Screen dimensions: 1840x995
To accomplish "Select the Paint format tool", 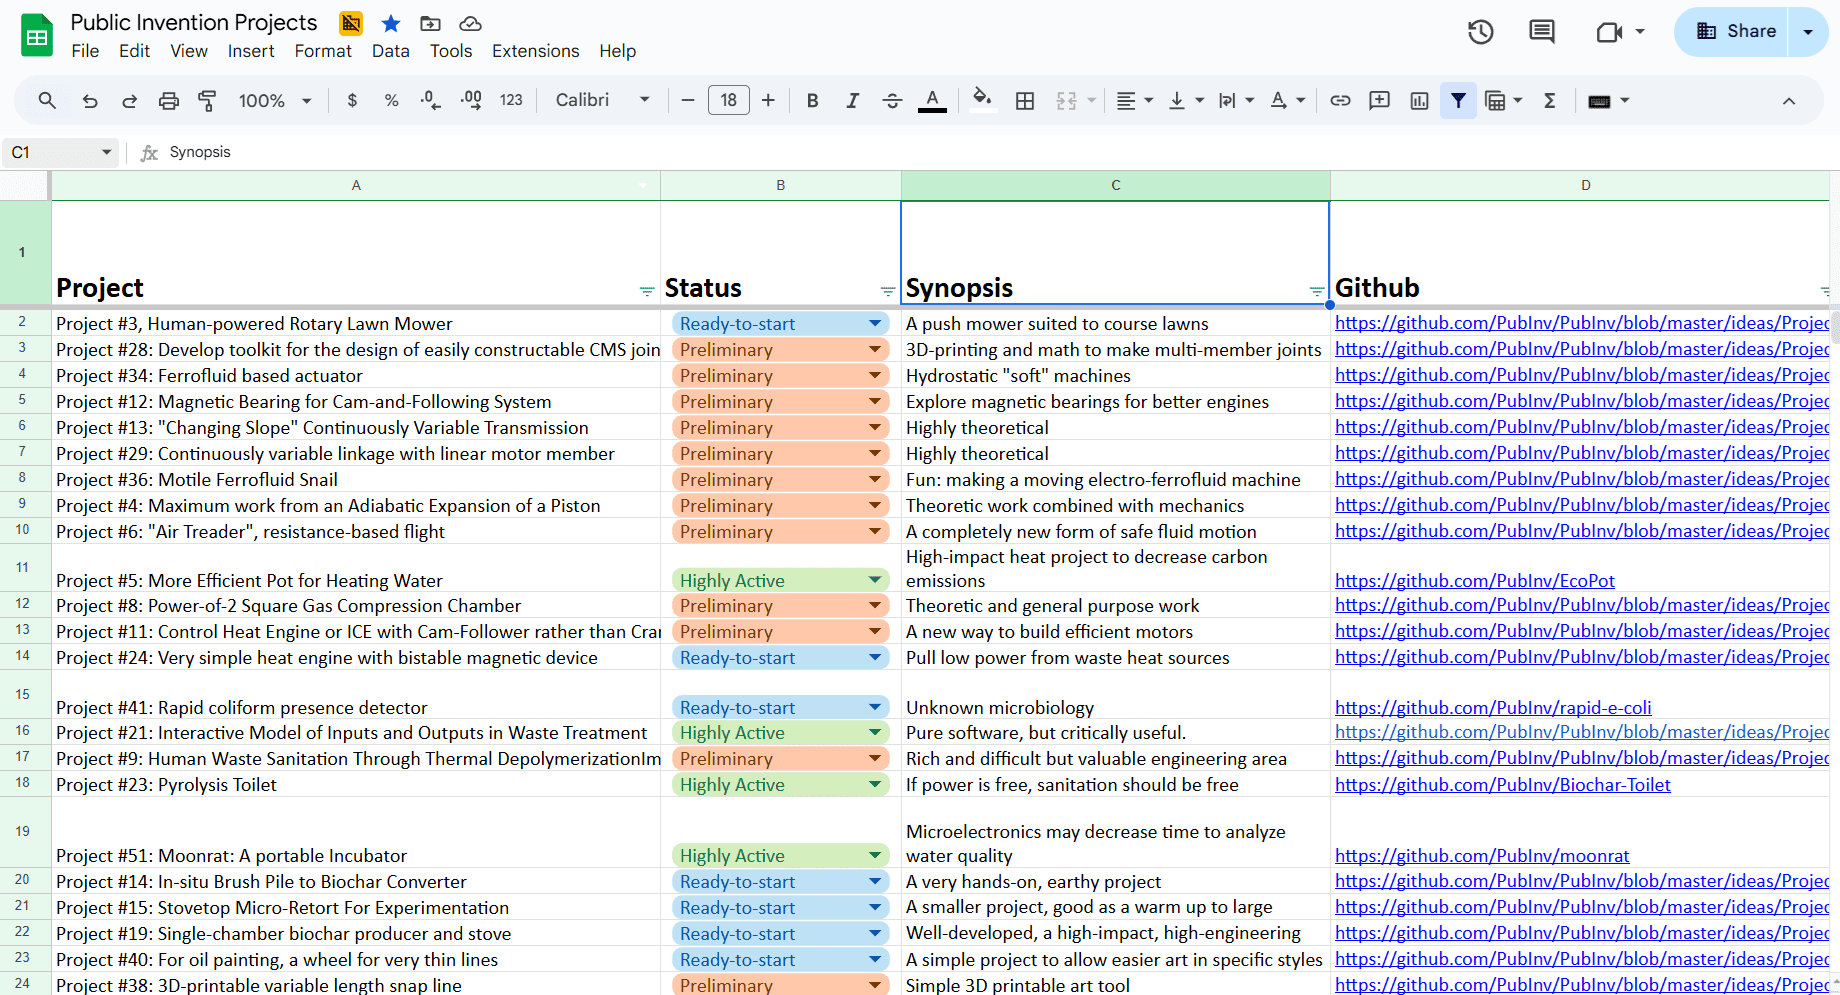I will click(x=207, y=101).
